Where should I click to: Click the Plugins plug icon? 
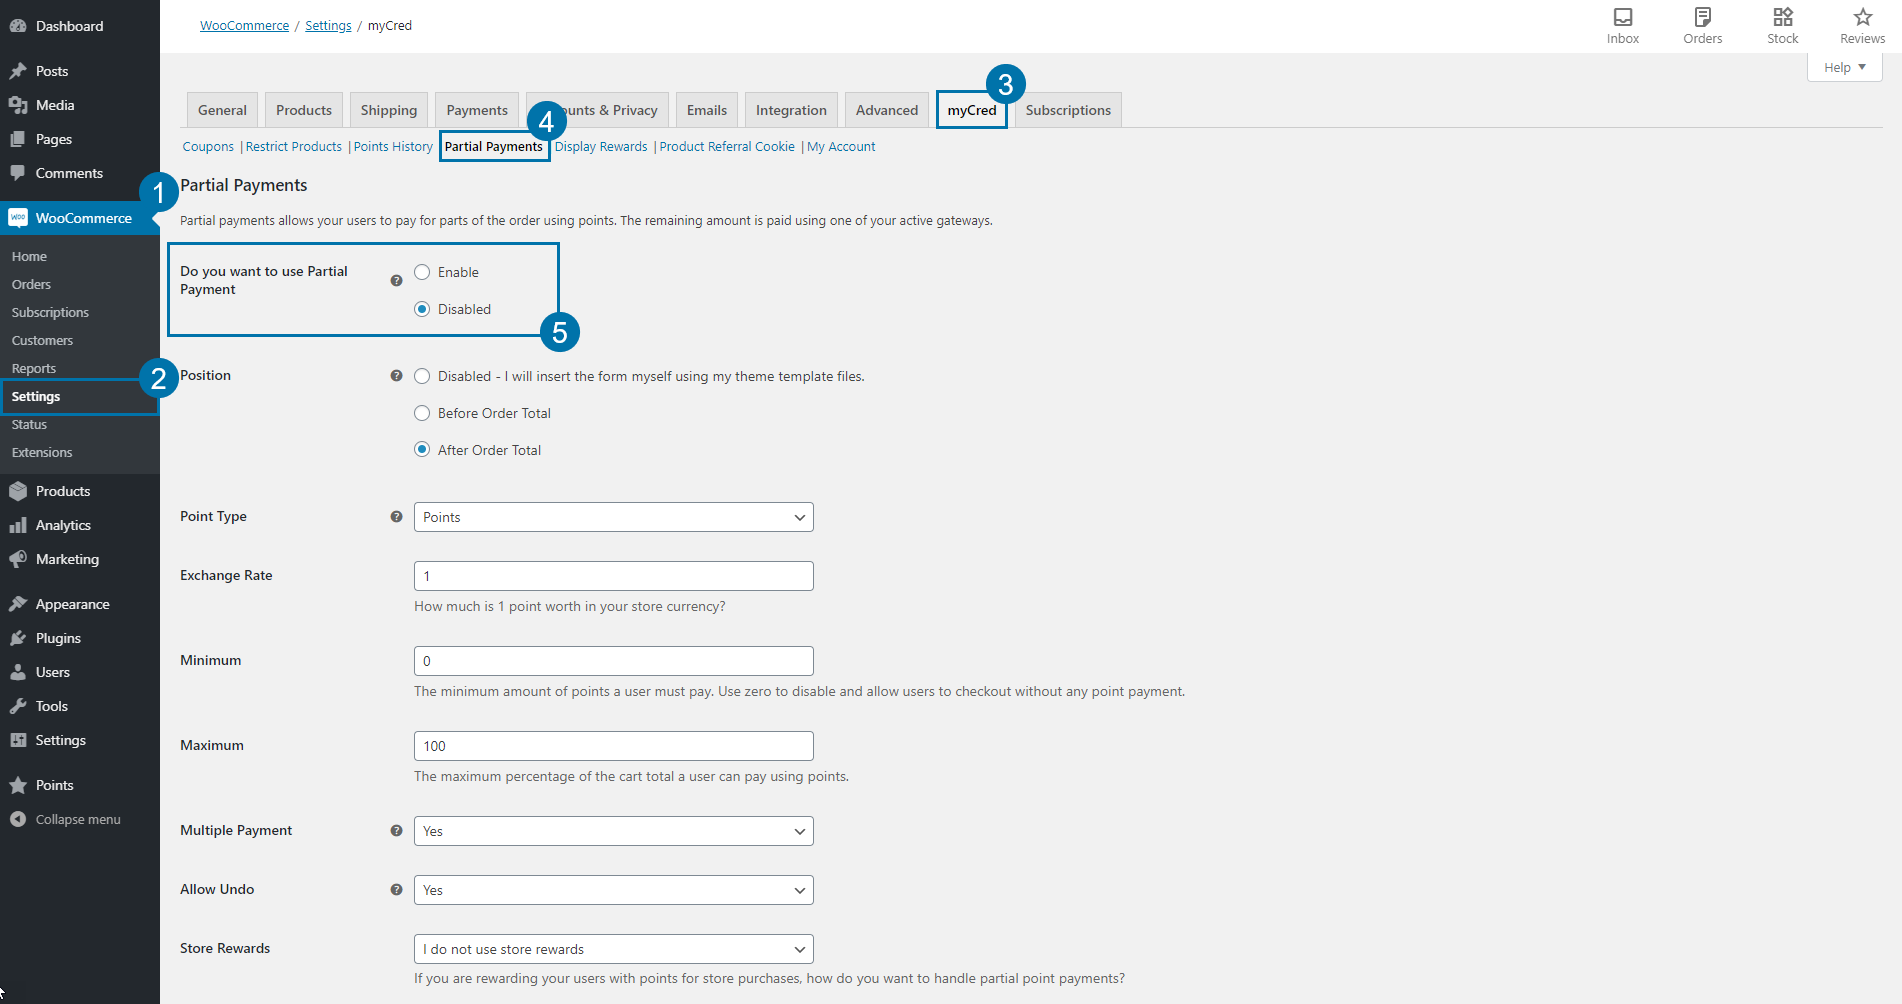[x=18, y=638]
